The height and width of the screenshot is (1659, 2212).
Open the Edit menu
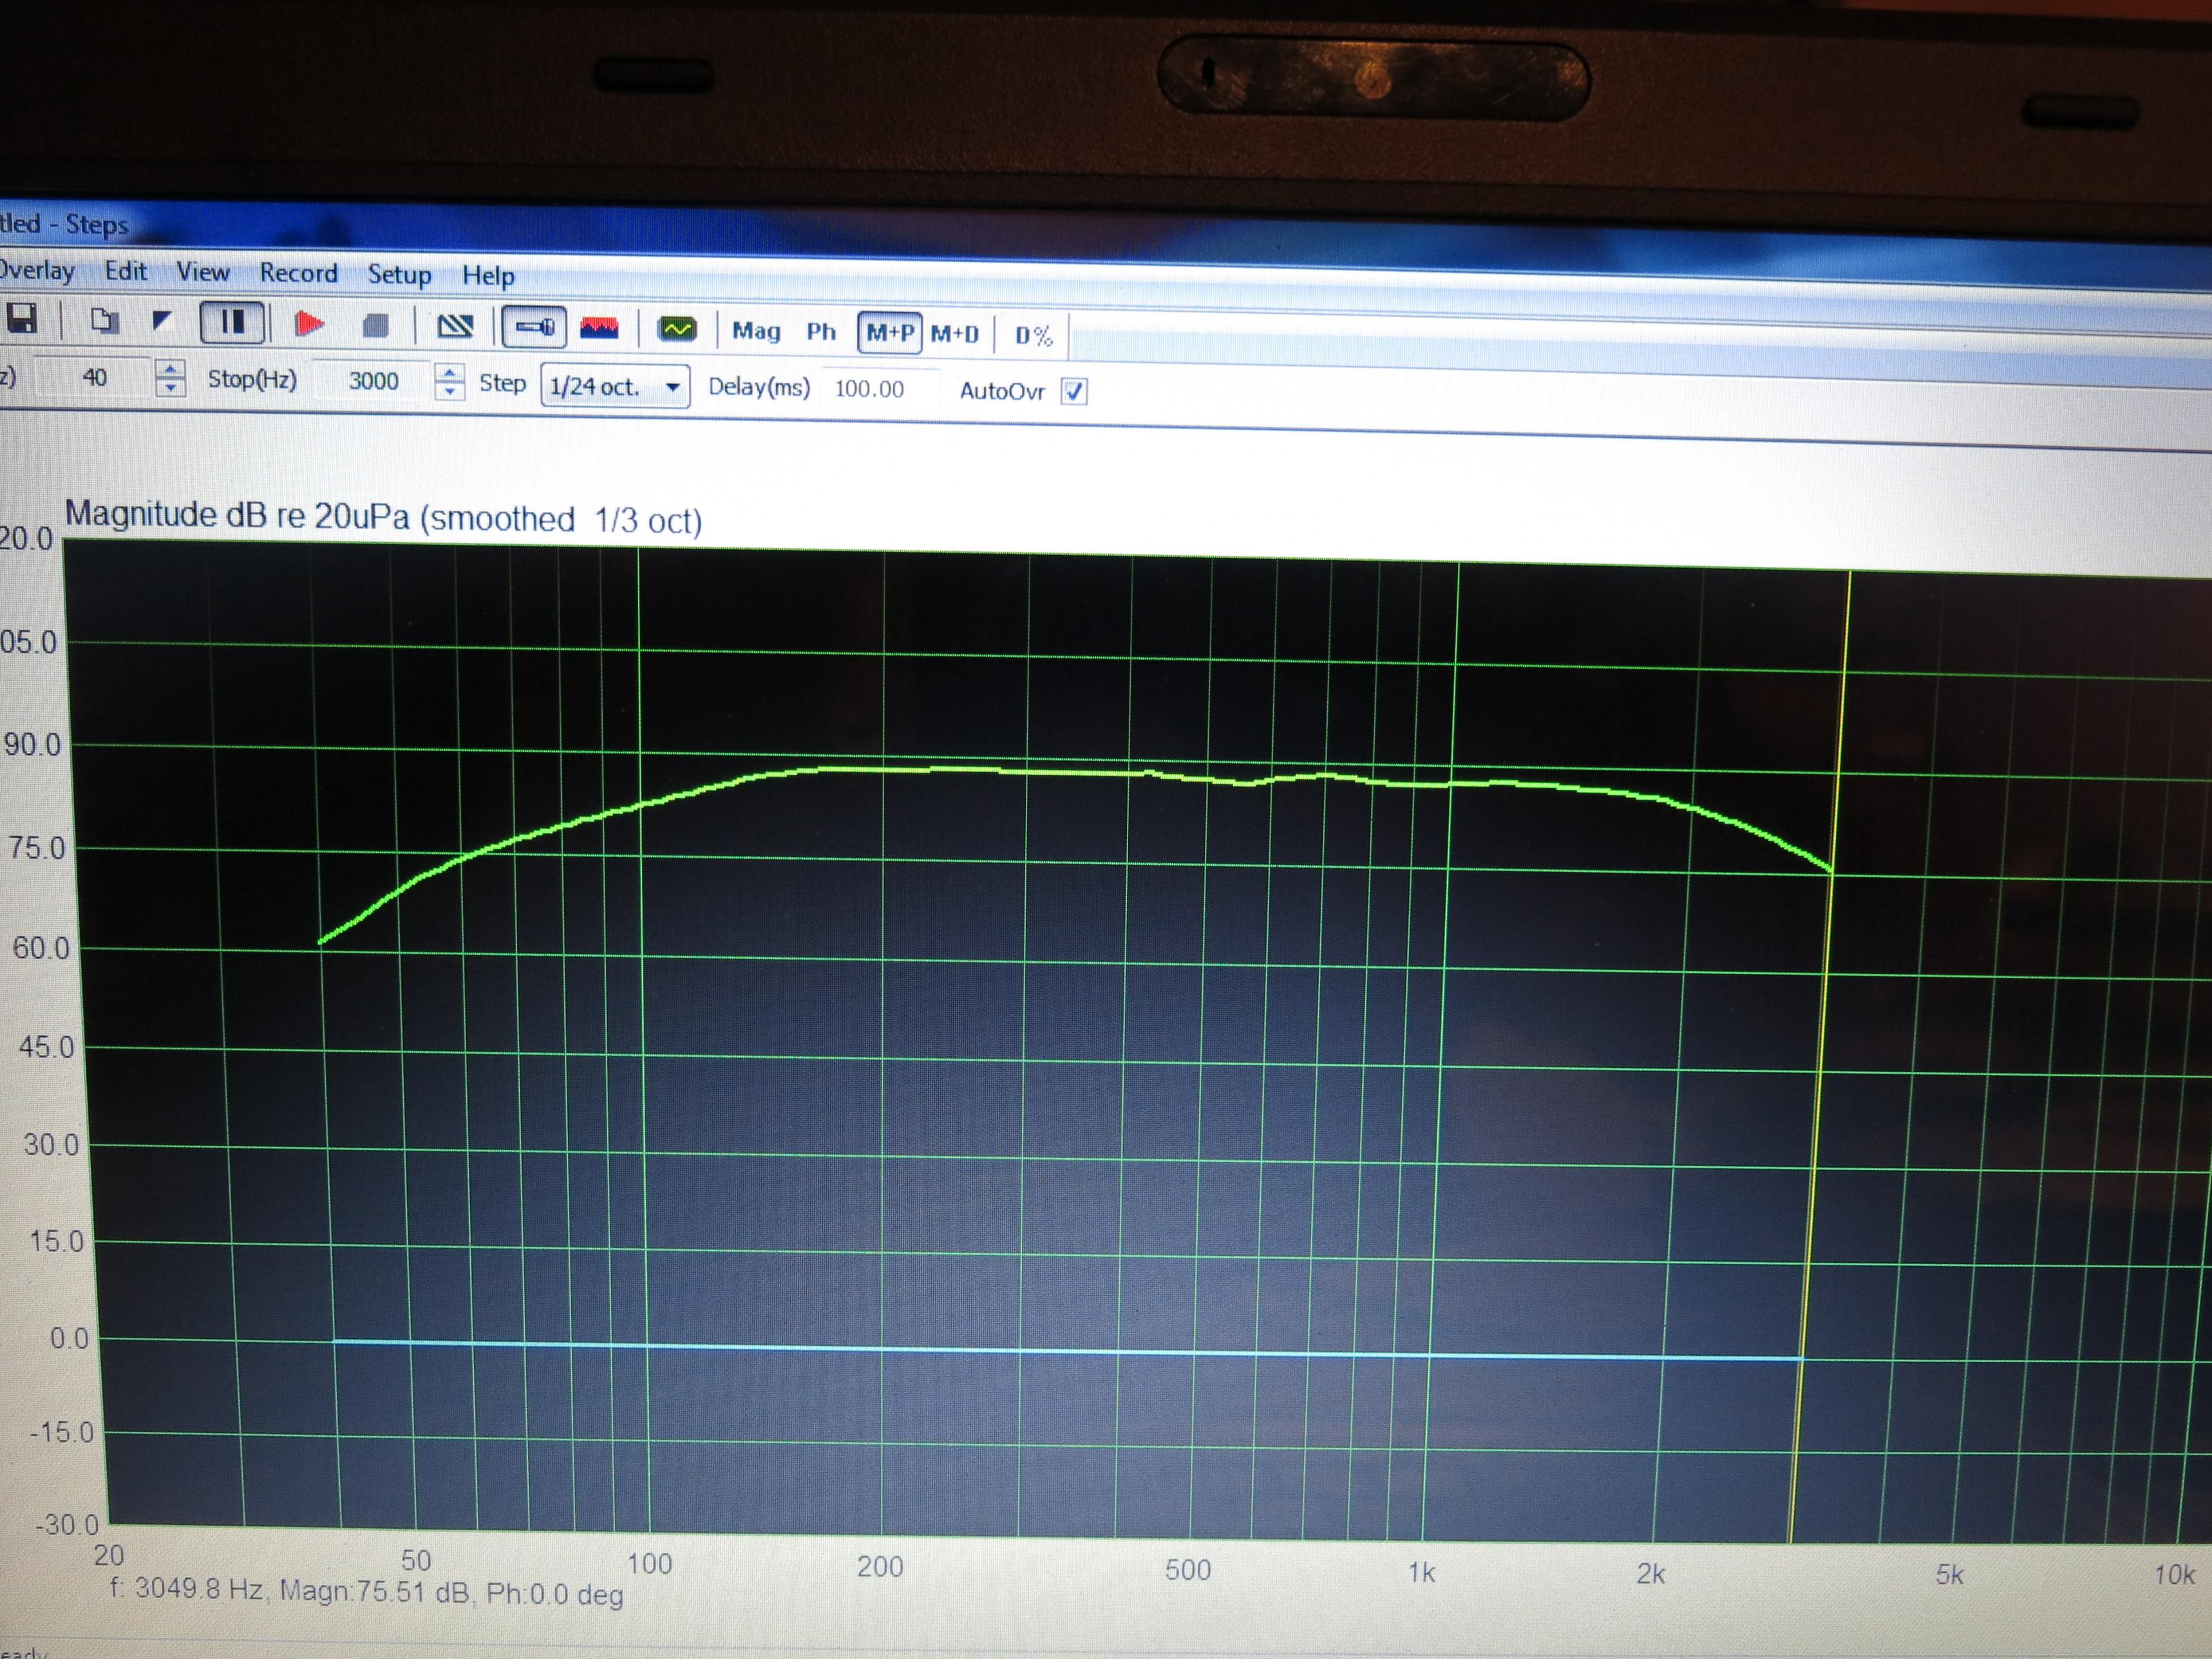(x=126, y=271)
